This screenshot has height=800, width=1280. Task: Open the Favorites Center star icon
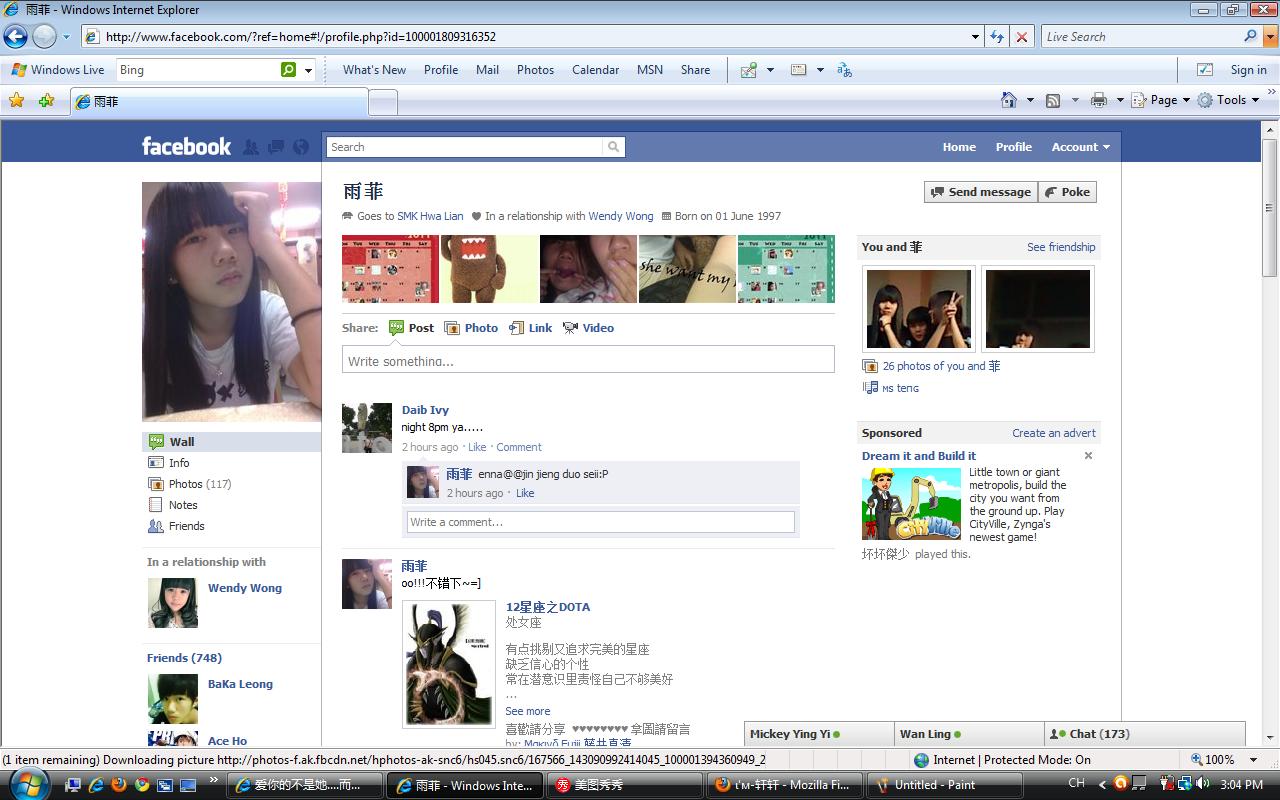pos(16,100)
